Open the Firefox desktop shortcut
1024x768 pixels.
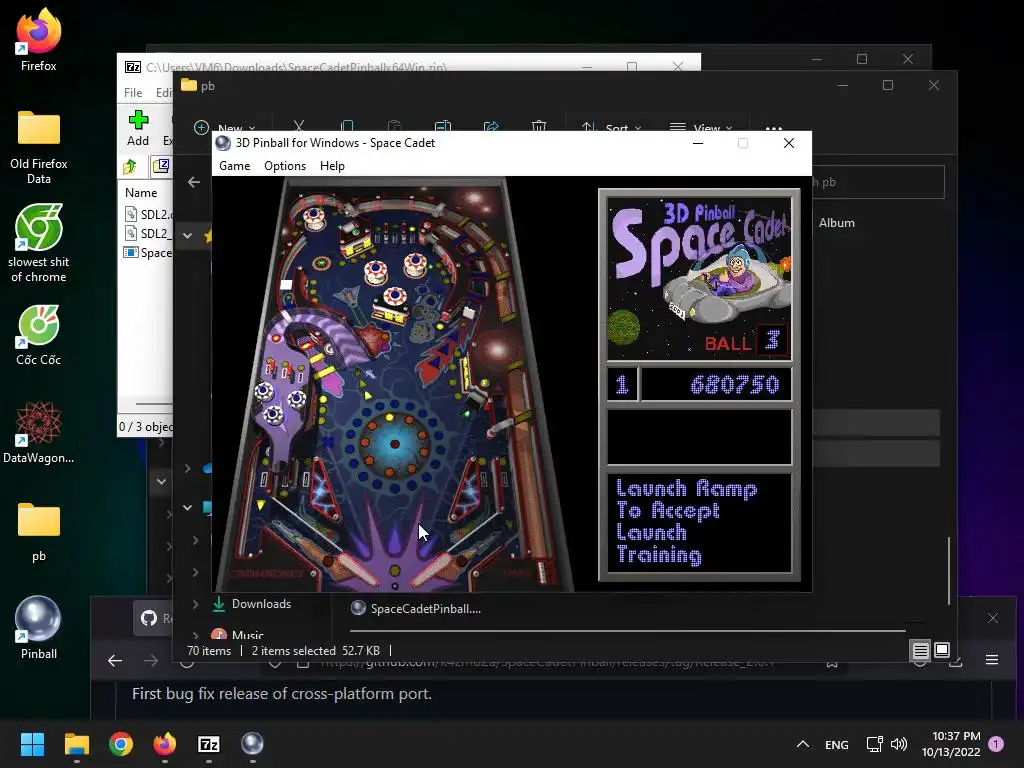39,40
